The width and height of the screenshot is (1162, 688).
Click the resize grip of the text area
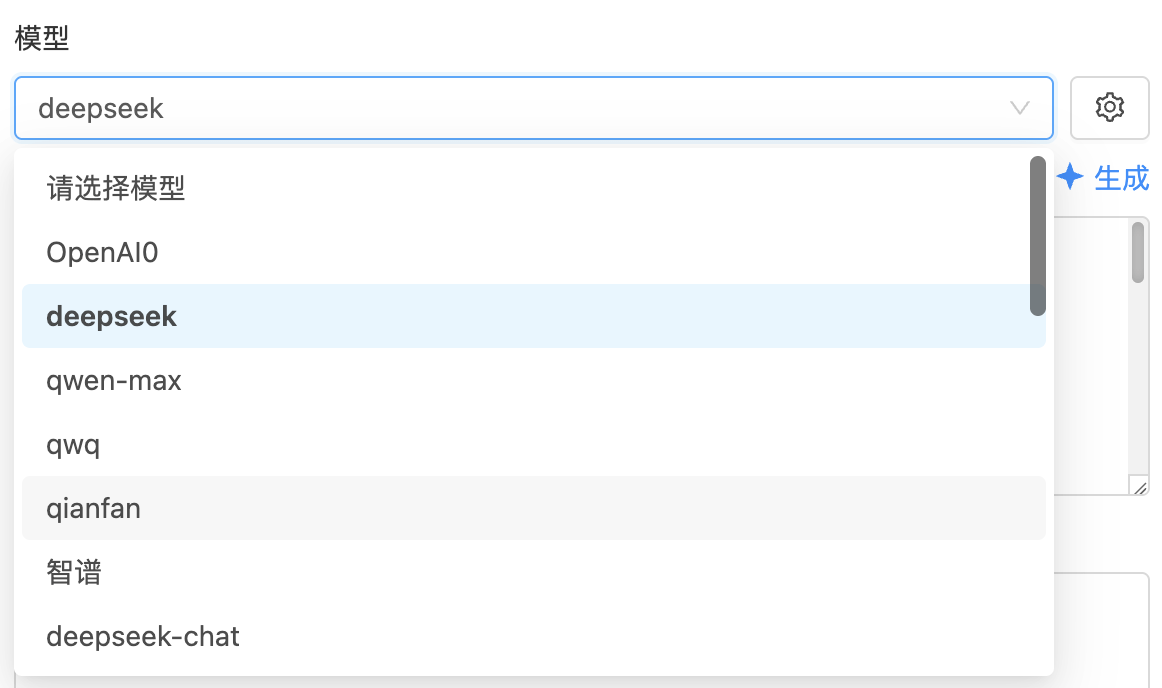pos(1139,486)
